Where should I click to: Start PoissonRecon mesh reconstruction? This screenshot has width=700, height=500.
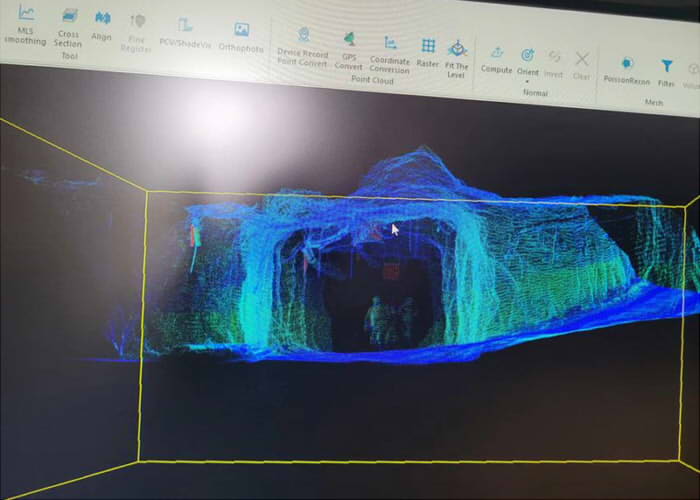click(627, 71)
